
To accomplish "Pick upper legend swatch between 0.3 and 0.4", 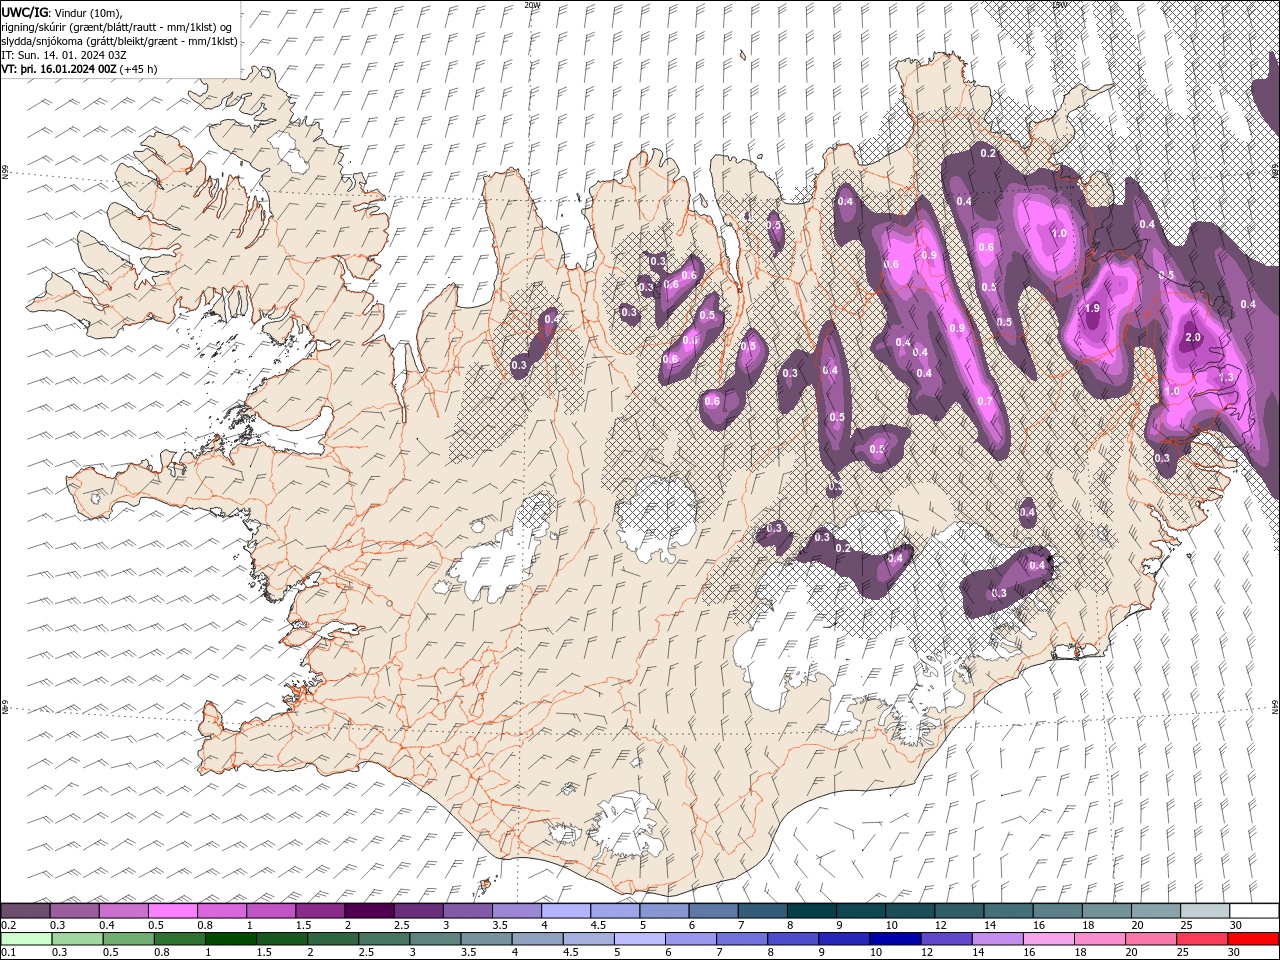I will pyautogui.click(x=74, y=911).
